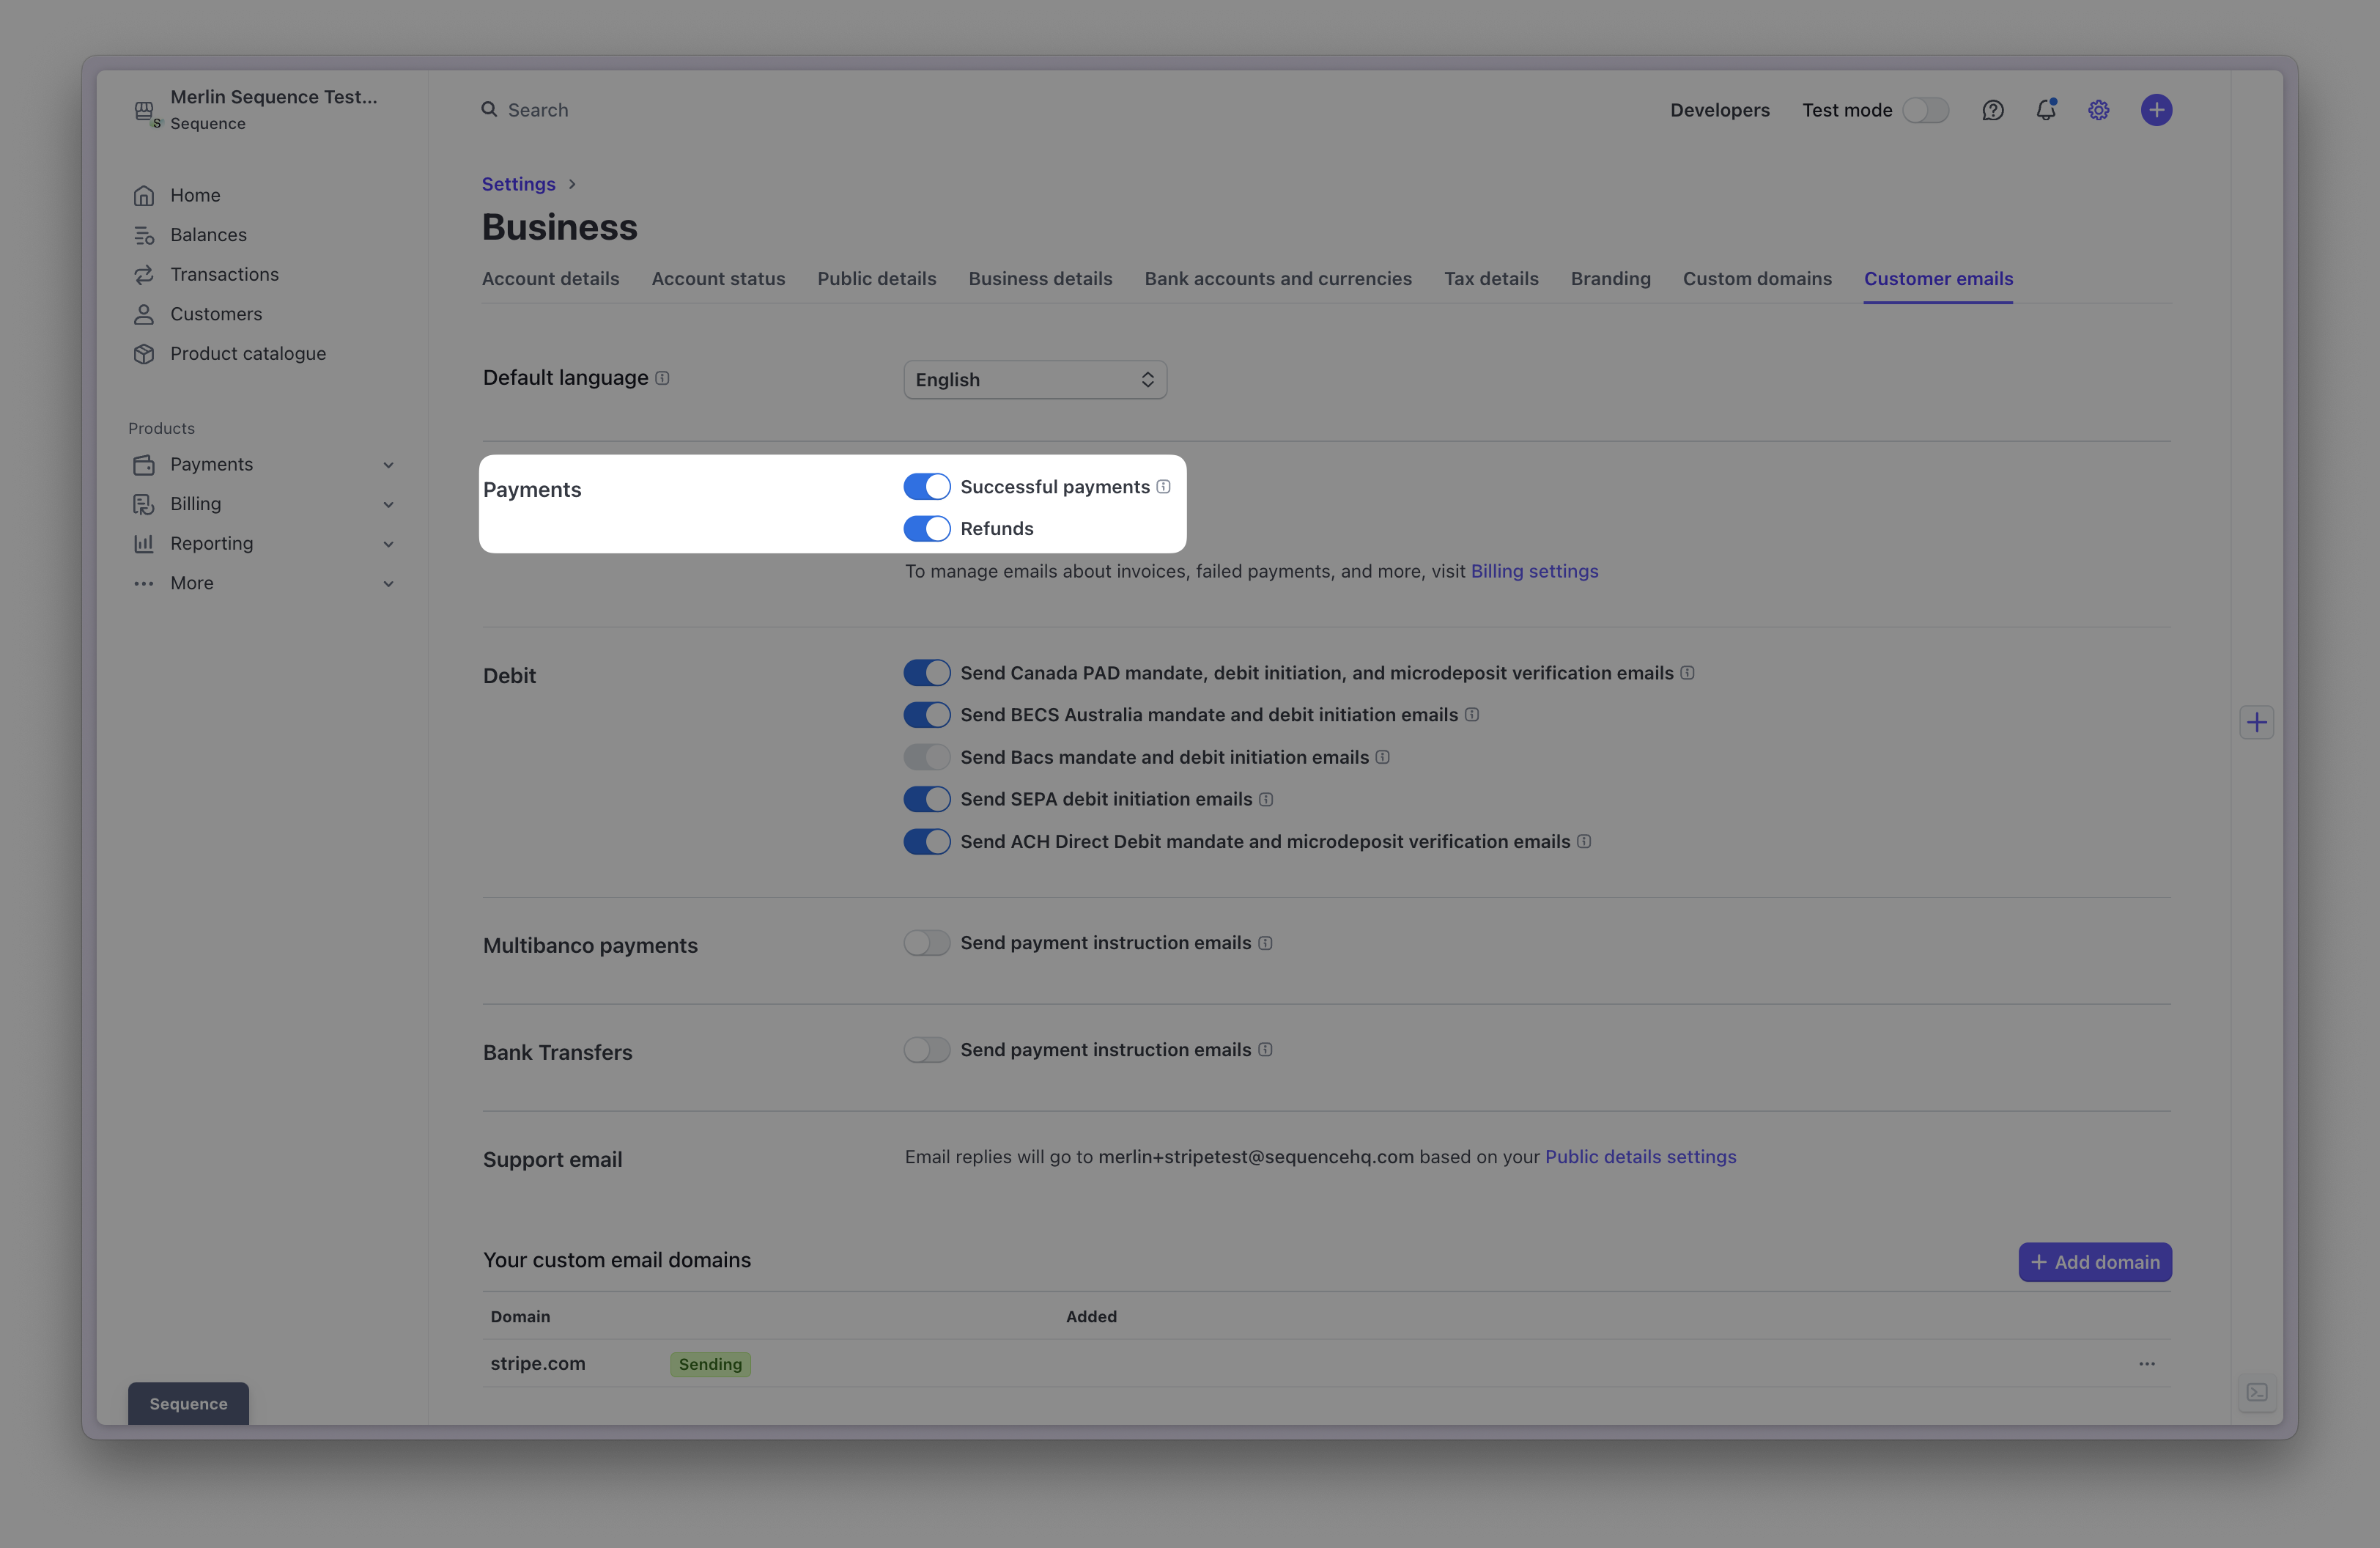2380x1548 pixels.
Task: Switch to Business details tab
Action: (1040, 279)
